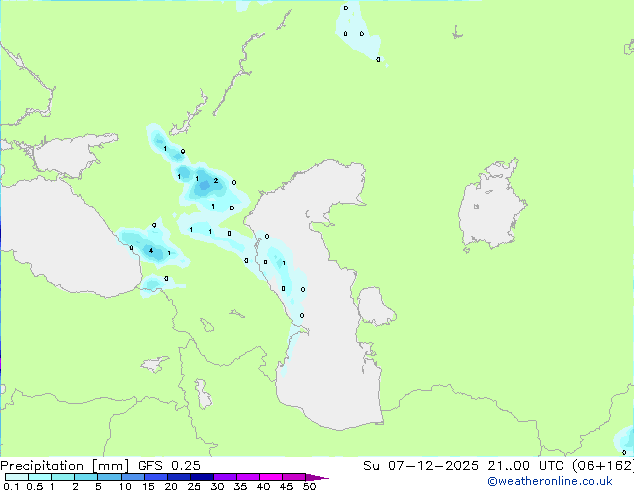Click the "4" precipitation value on map
Viewport: 634px width, 490px height.
[x=151, y=251]
